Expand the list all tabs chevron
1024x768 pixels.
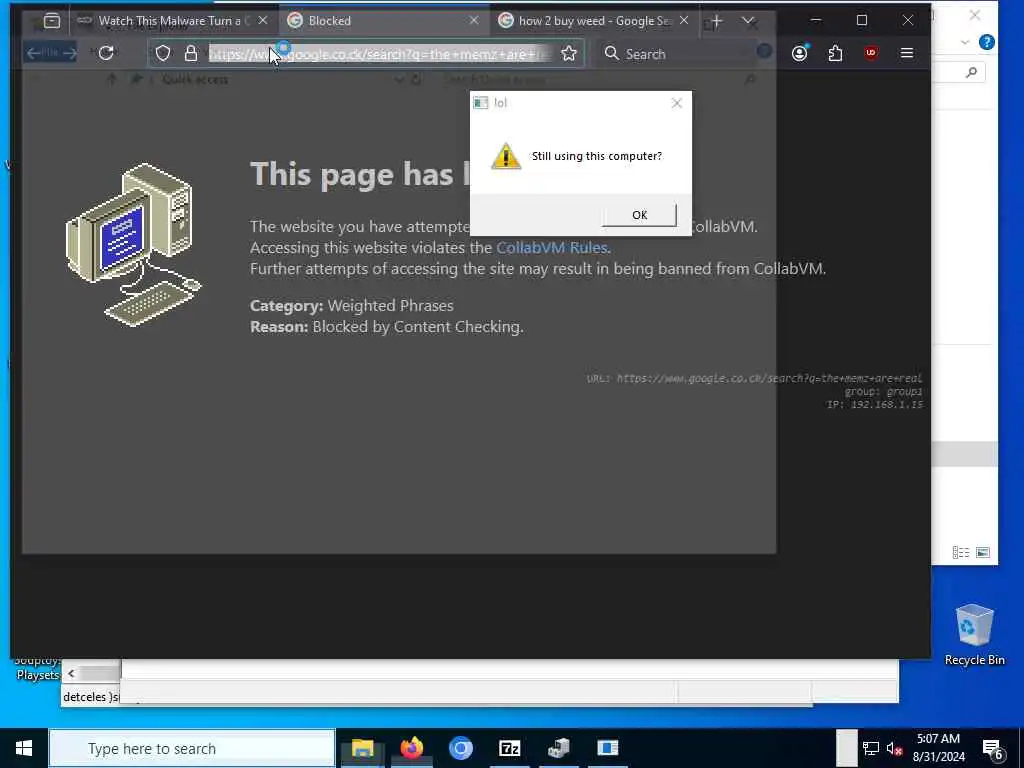(x=748, y=21)
